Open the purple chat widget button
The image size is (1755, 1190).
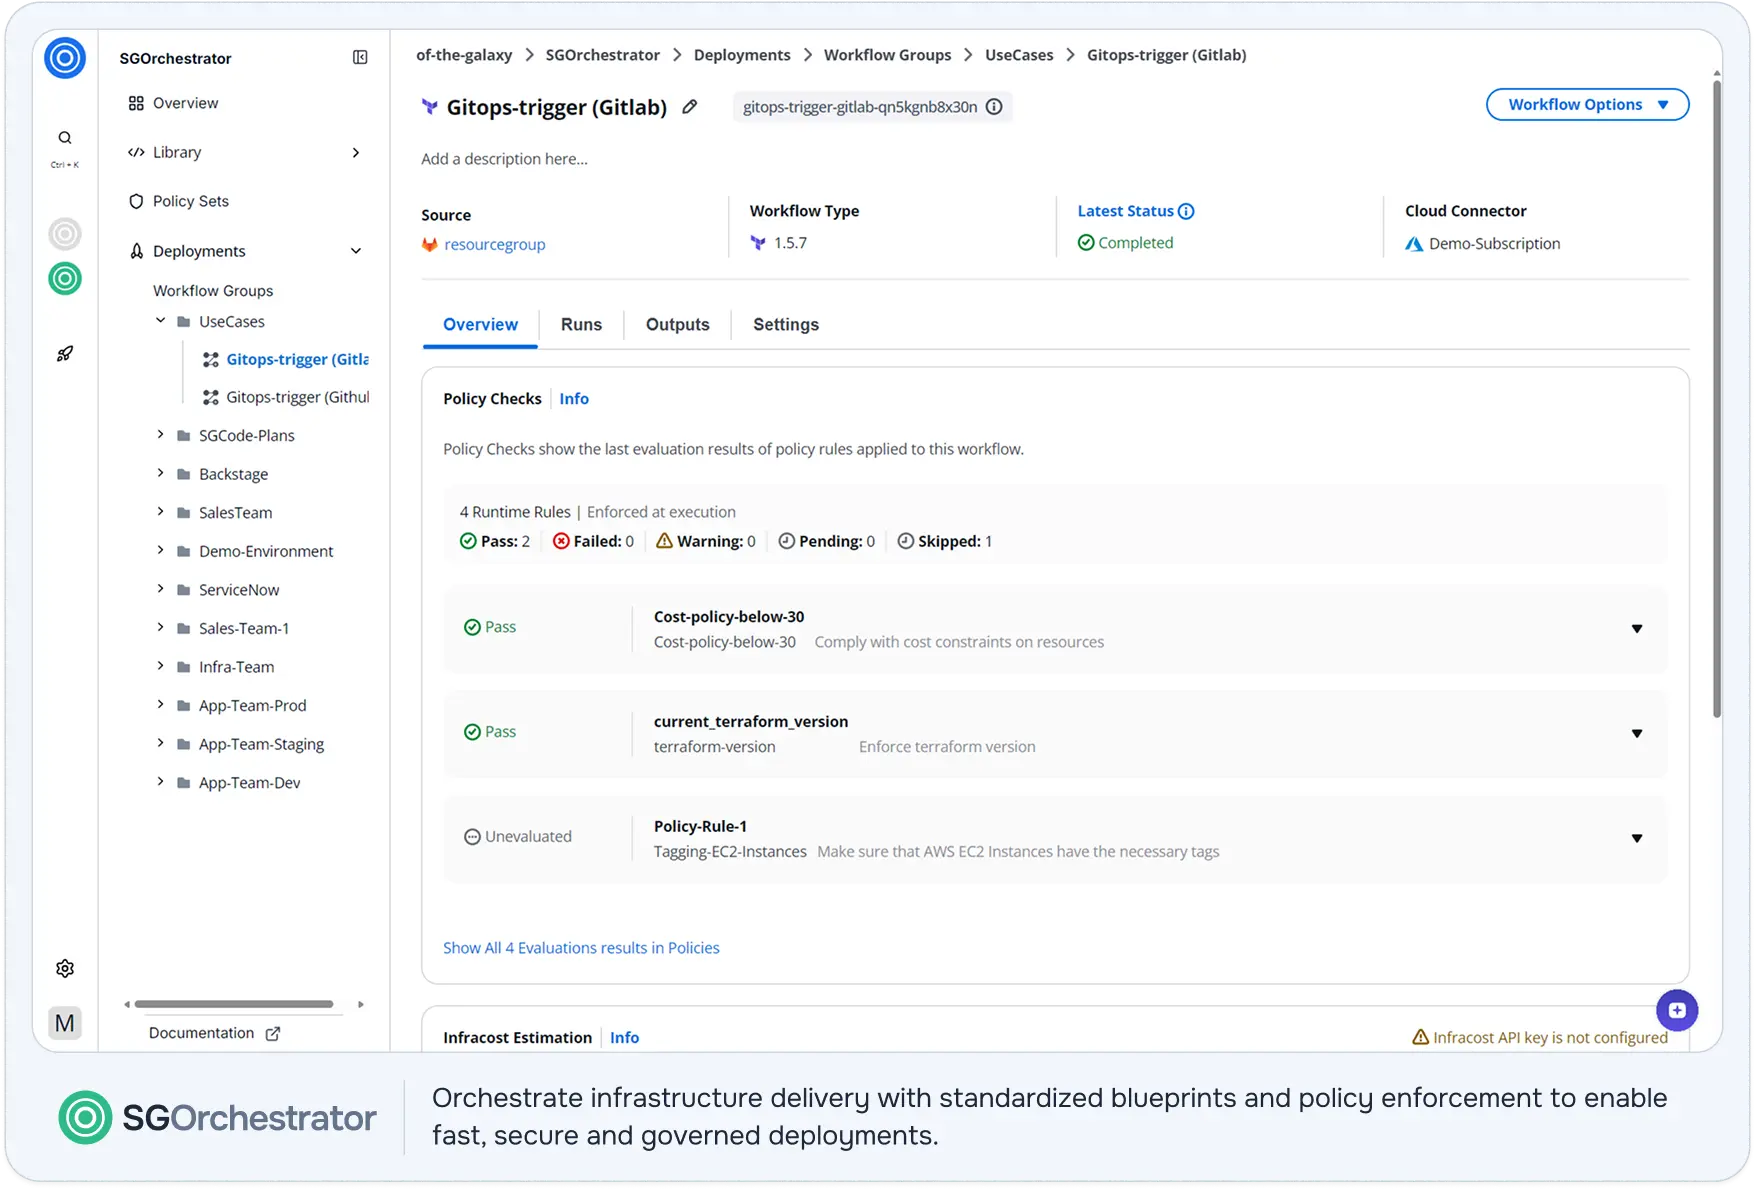click(x=1677, y=1010)
